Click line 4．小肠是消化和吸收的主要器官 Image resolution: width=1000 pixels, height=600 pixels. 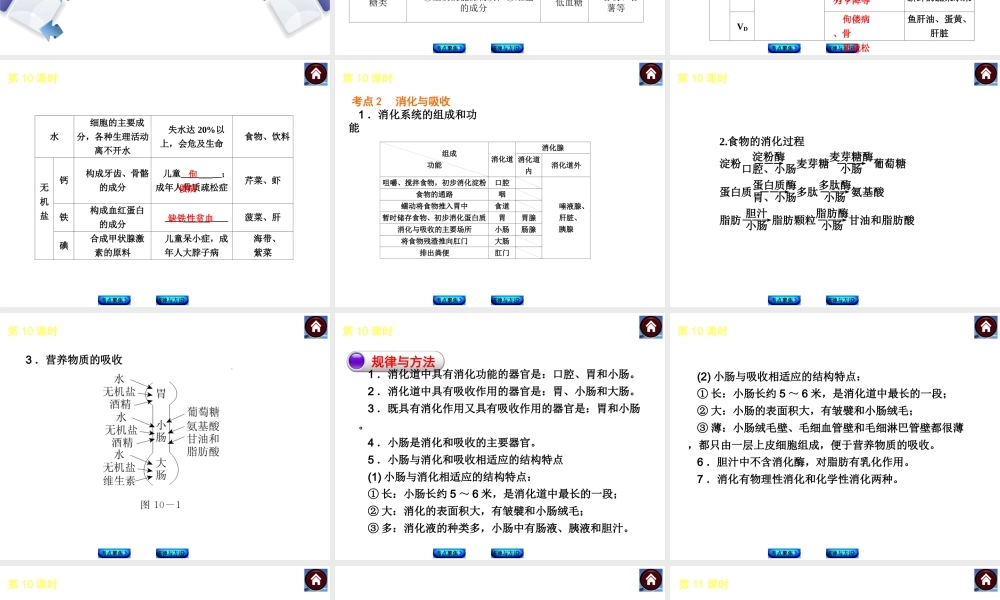tap(452, 442)
